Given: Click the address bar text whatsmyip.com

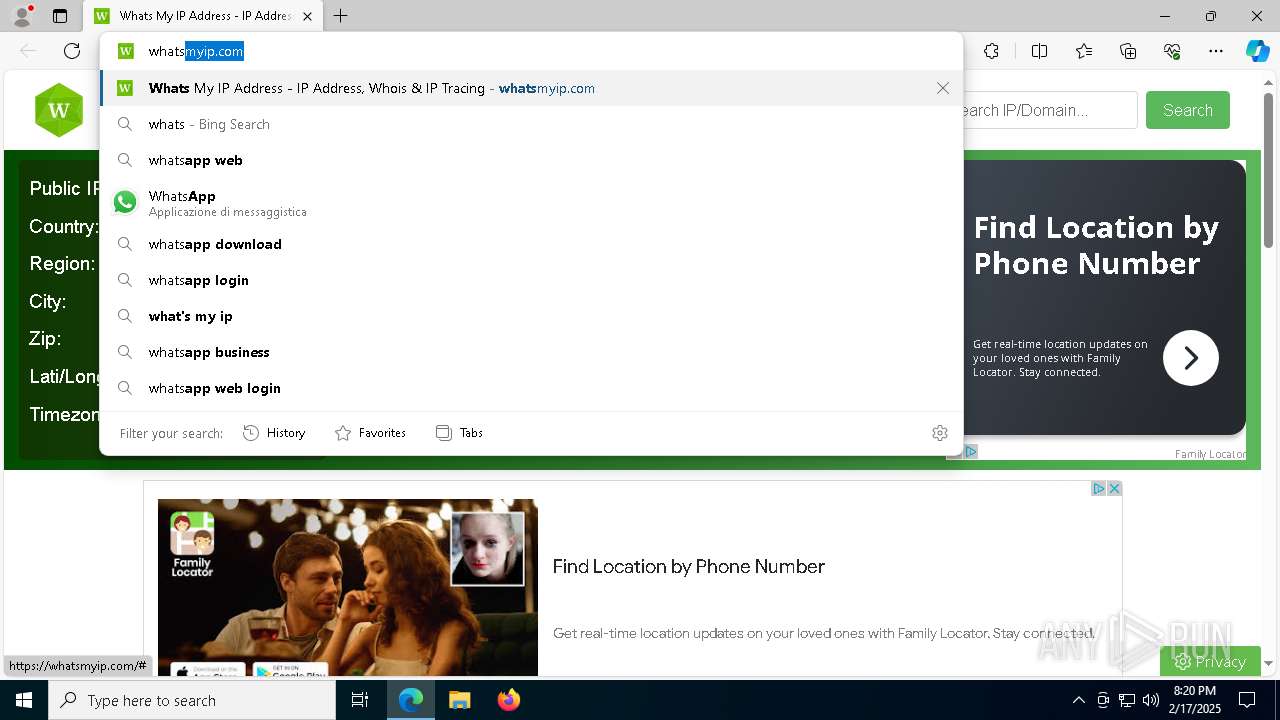Looking at the screenshot, I should point(196,51).
